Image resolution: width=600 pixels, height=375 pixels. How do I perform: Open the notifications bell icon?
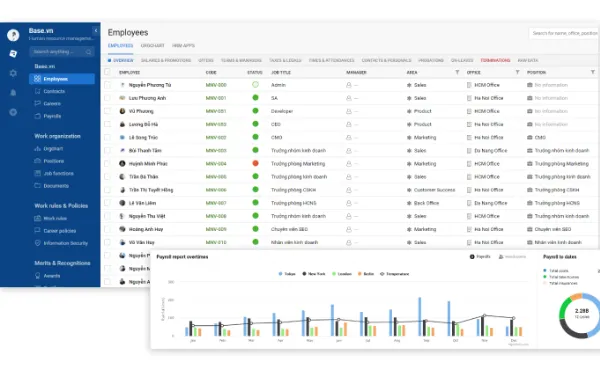tap(13, 93)
